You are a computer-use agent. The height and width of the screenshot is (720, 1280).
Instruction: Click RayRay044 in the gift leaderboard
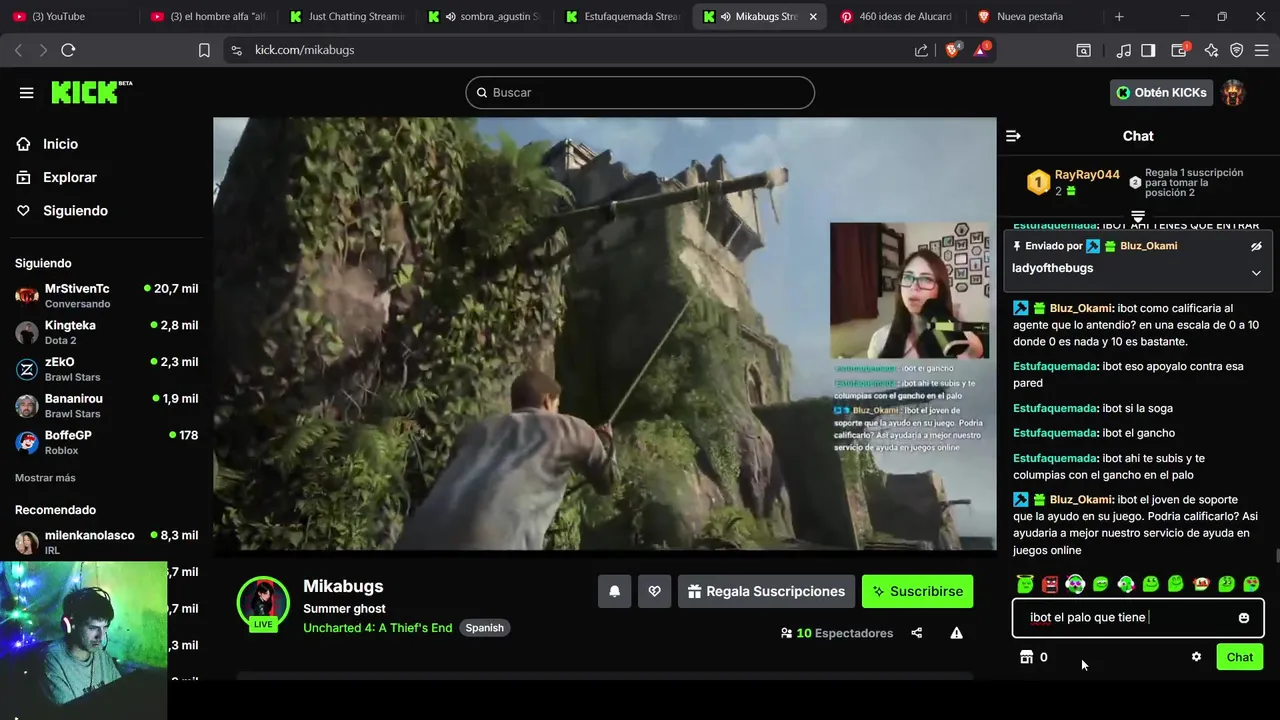[1087, 175]
